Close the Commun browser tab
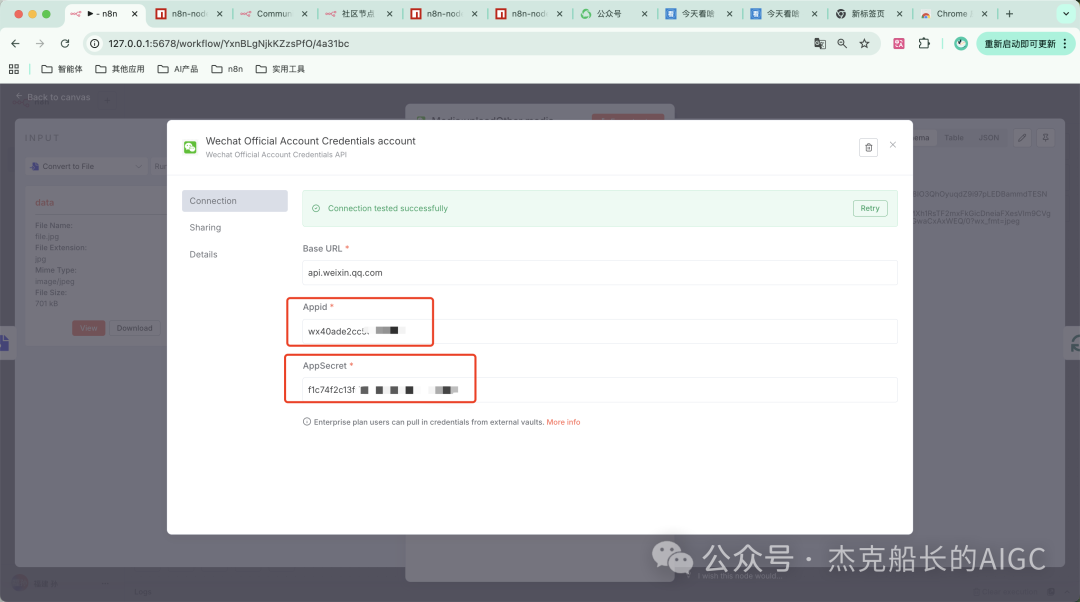Viewport: 1080px width, 602px height. [304, 14]
